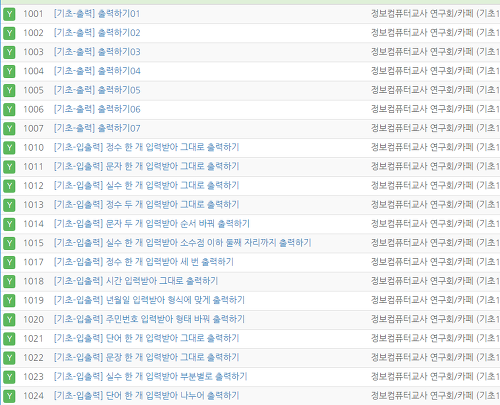Click problem number 1005

(33, 90)
